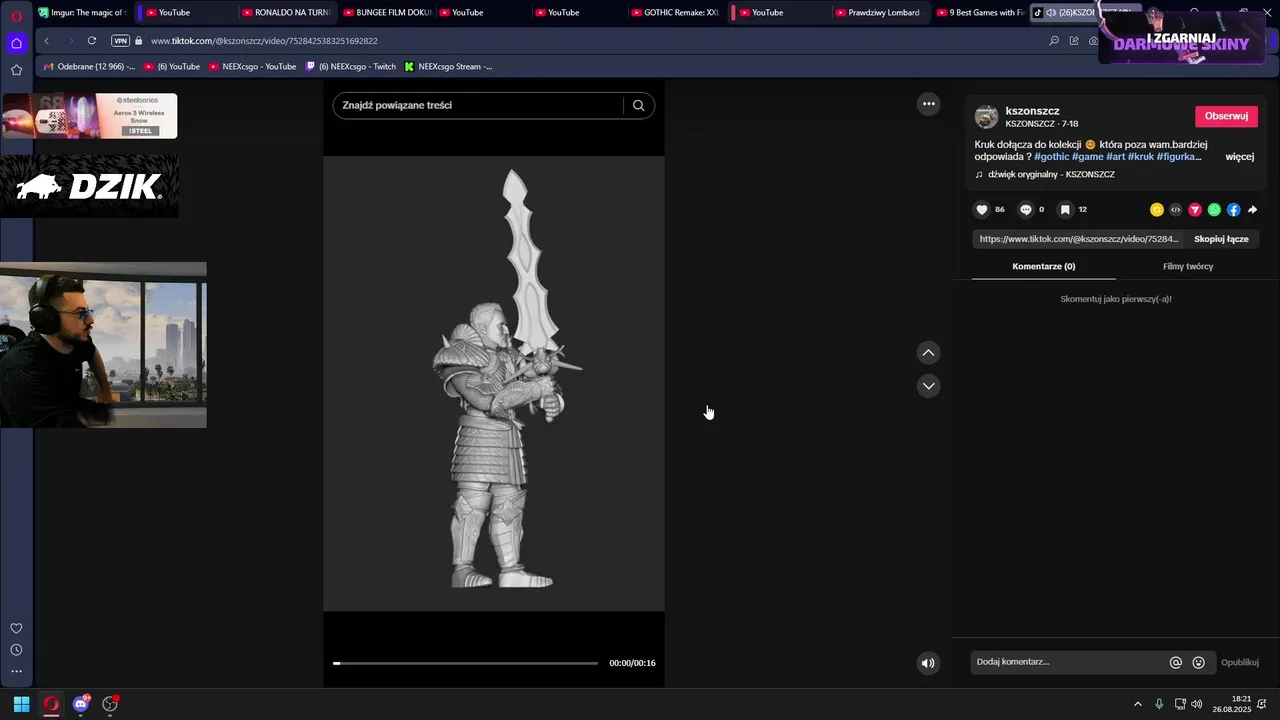This screenshot has height=720, width=1280.
Task: Switch to GOTHIC Remake tab
Action: 674,13
